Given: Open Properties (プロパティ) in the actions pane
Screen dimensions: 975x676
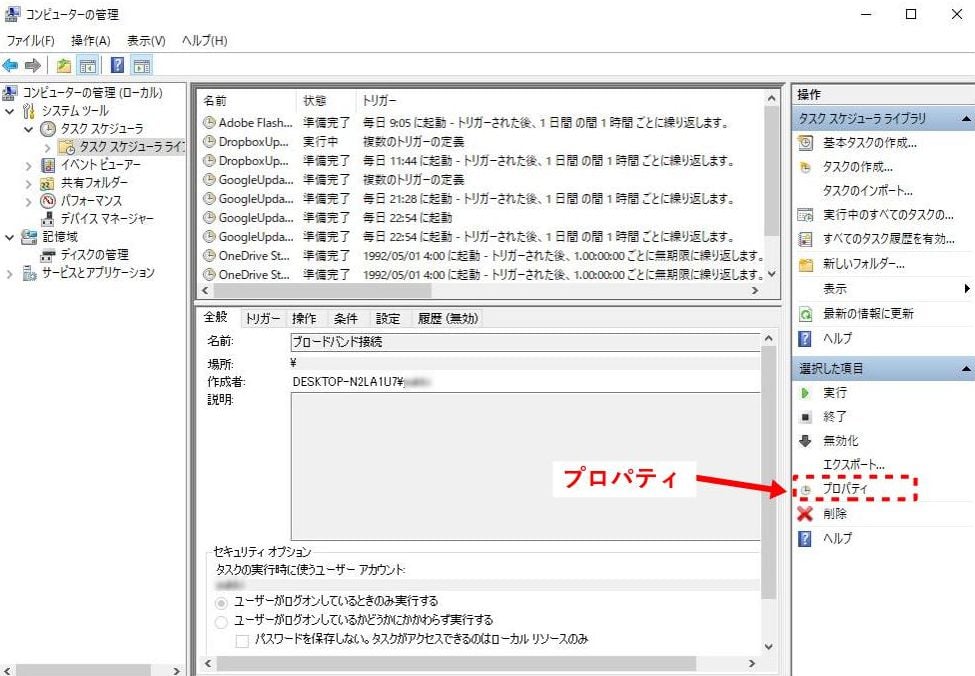Looking at the screenshot, I should click(x=845, y=489).
